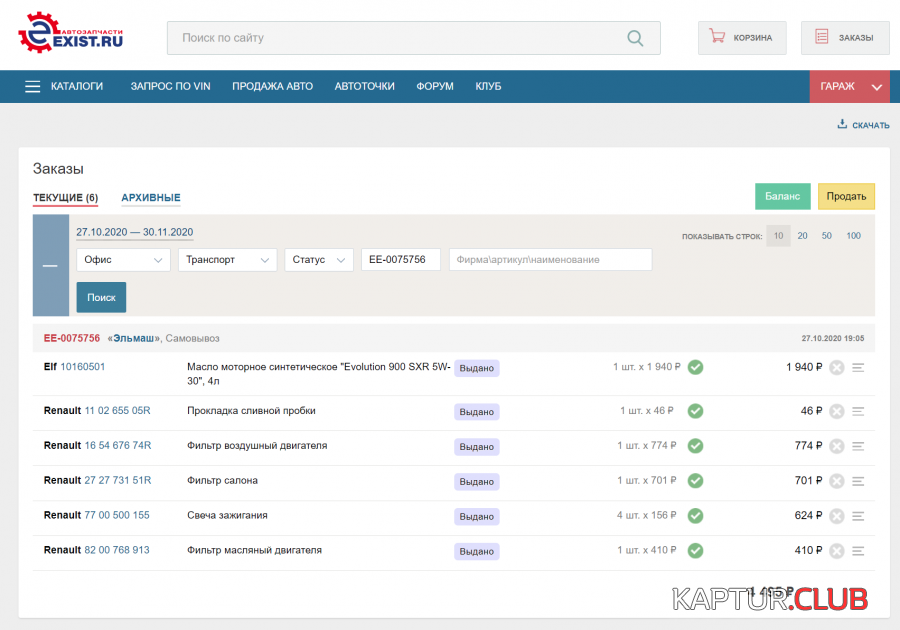Open order link EE-0075756 header
900x630 pixels.
tap(72, 339)
